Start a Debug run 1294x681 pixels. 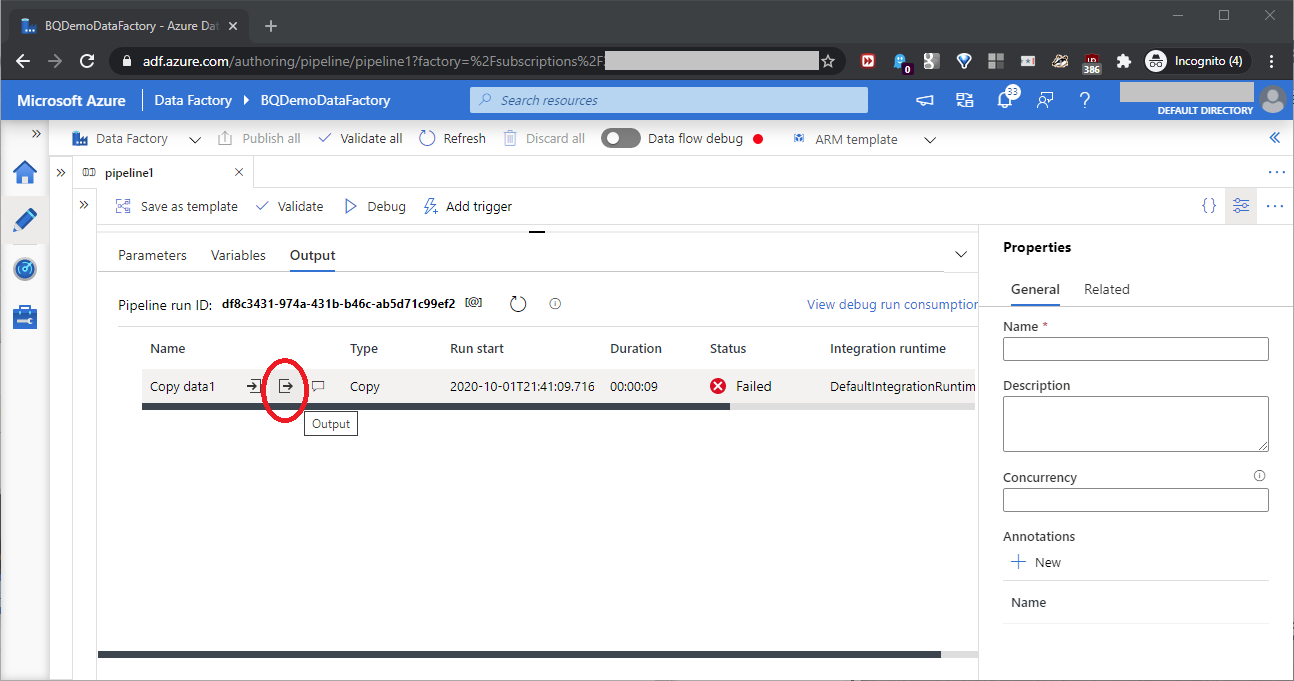click(x=375, y=206)
